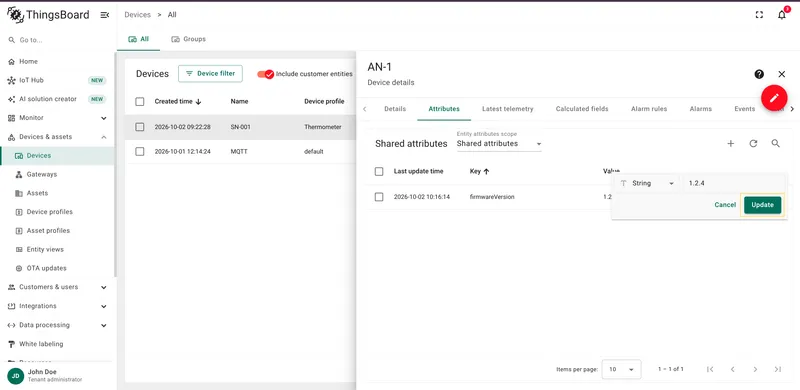Screen dimensions: 800x390
Task: Close the AN-1 device details panel
Action: pos(782,75)
